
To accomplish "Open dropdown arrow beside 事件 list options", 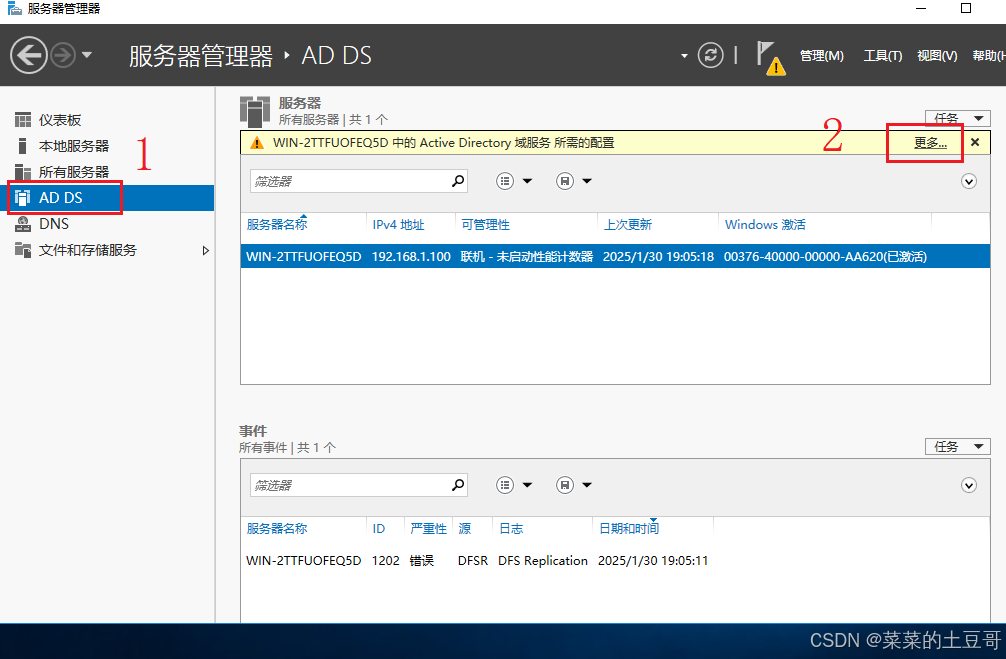I will tap(527, 484).
